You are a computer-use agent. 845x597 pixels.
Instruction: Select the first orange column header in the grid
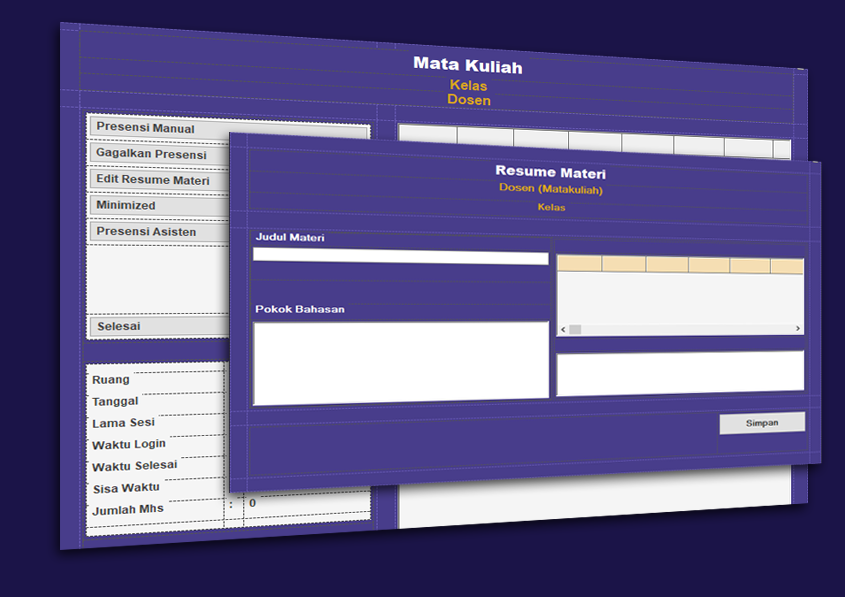(x=579, y=264)
